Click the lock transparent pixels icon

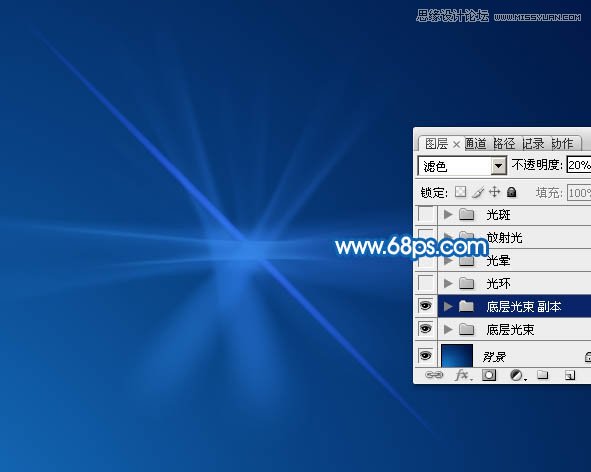460,192
